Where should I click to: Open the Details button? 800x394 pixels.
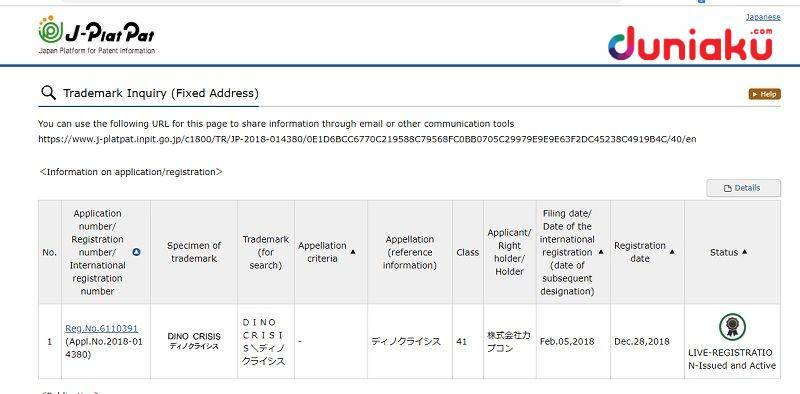743,188
